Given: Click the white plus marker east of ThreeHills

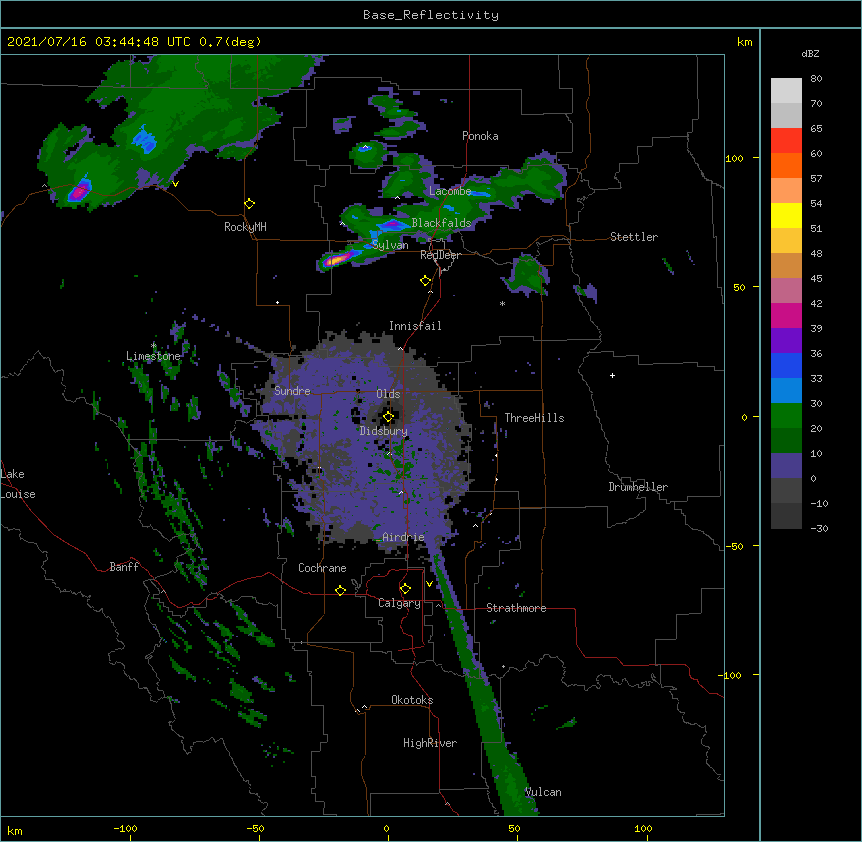Looking at the screenshot, I should [612, 375].
